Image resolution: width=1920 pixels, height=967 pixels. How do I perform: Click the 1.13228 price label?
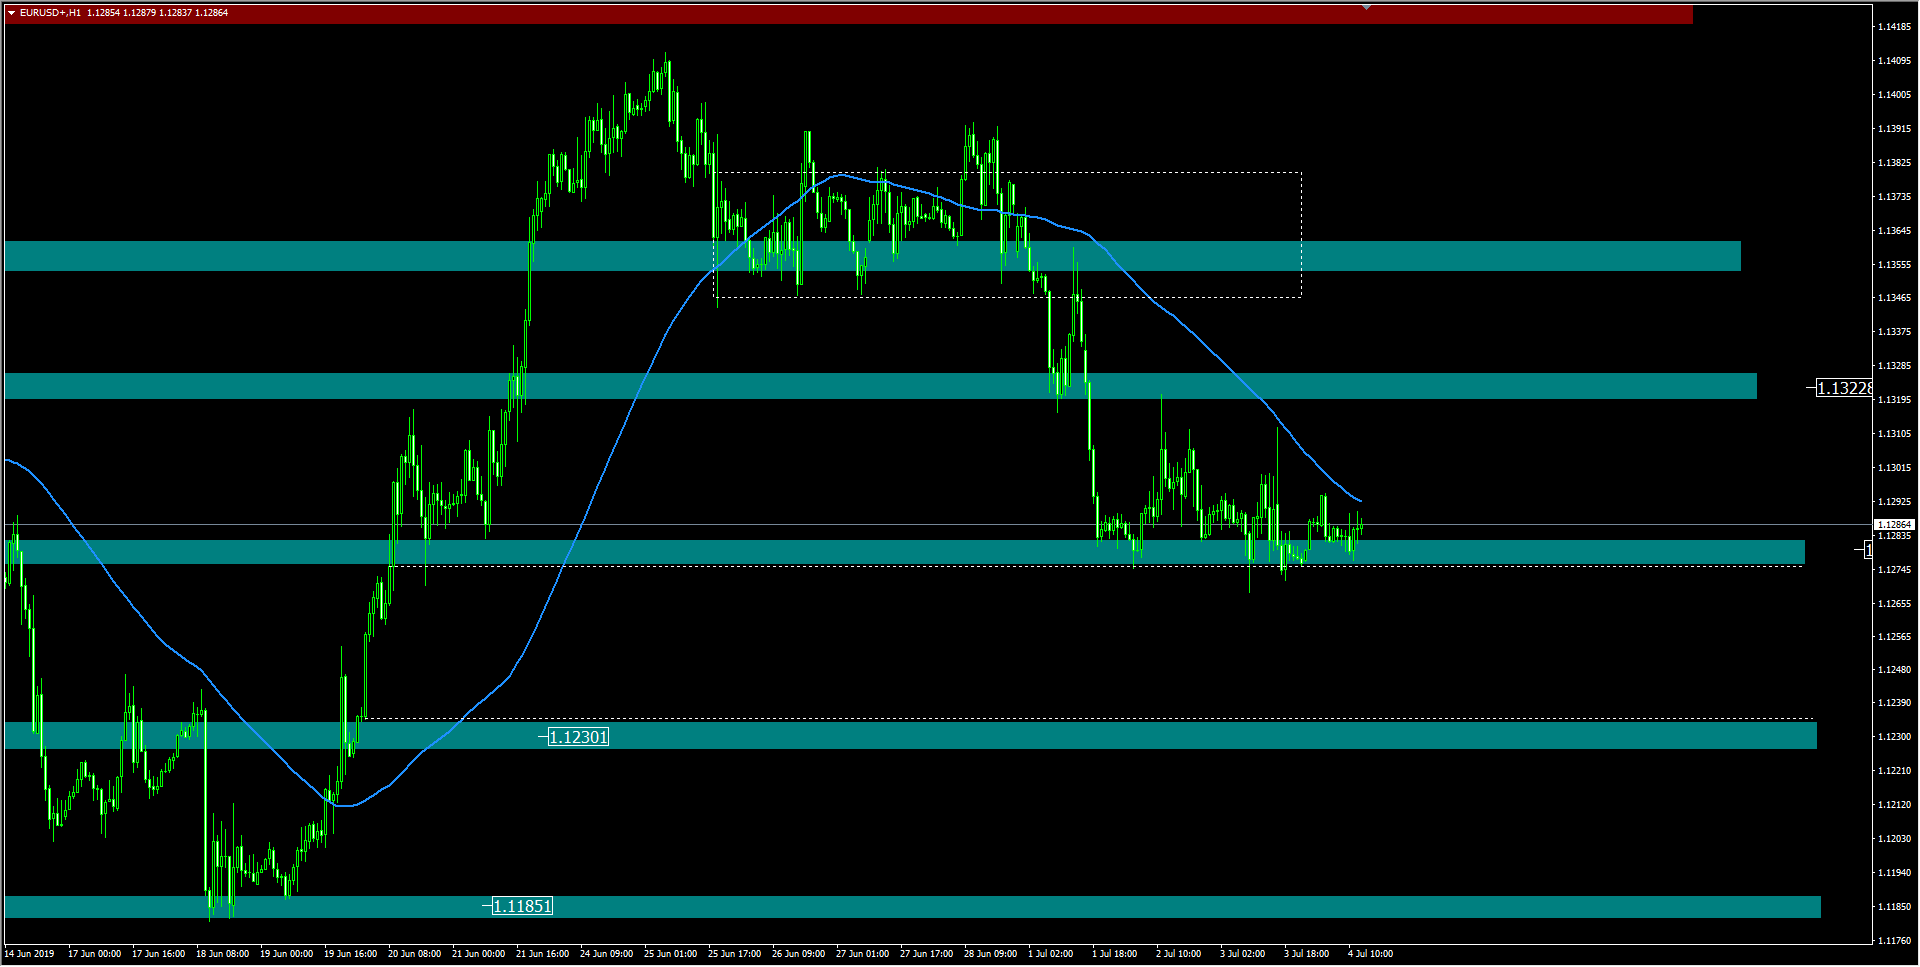(x=1843, y=388)
